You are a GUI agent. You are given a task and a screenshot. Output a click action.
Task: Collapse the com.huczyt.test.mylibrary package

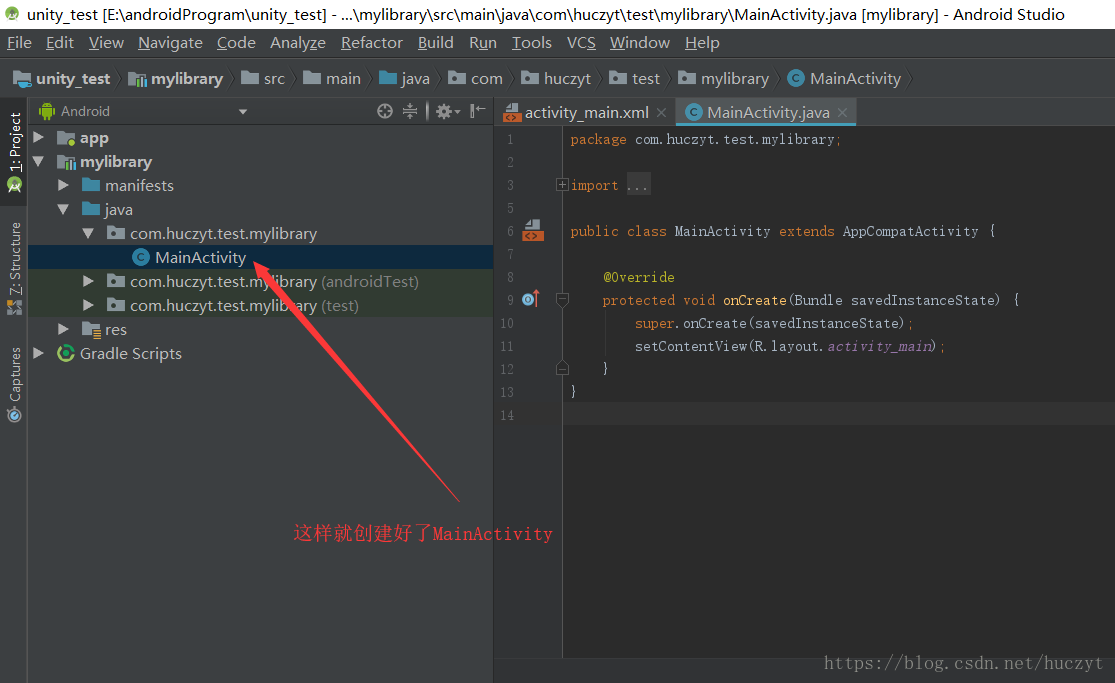pyautogui.click(x=88, y=233)
